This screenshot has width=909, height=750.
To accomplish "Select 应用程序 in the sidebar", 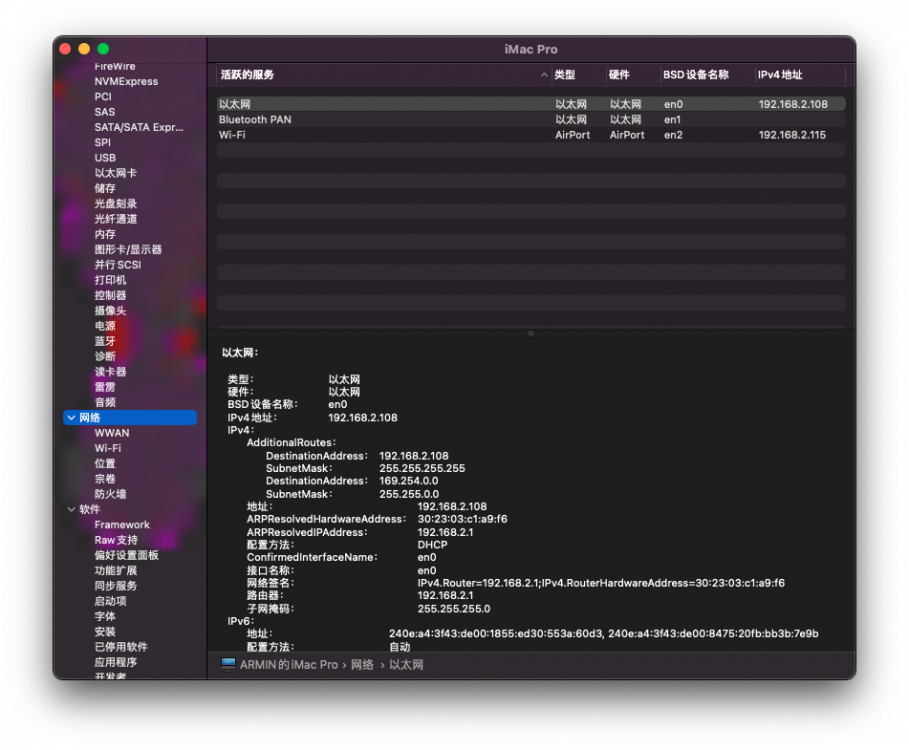I will [115, 662].
